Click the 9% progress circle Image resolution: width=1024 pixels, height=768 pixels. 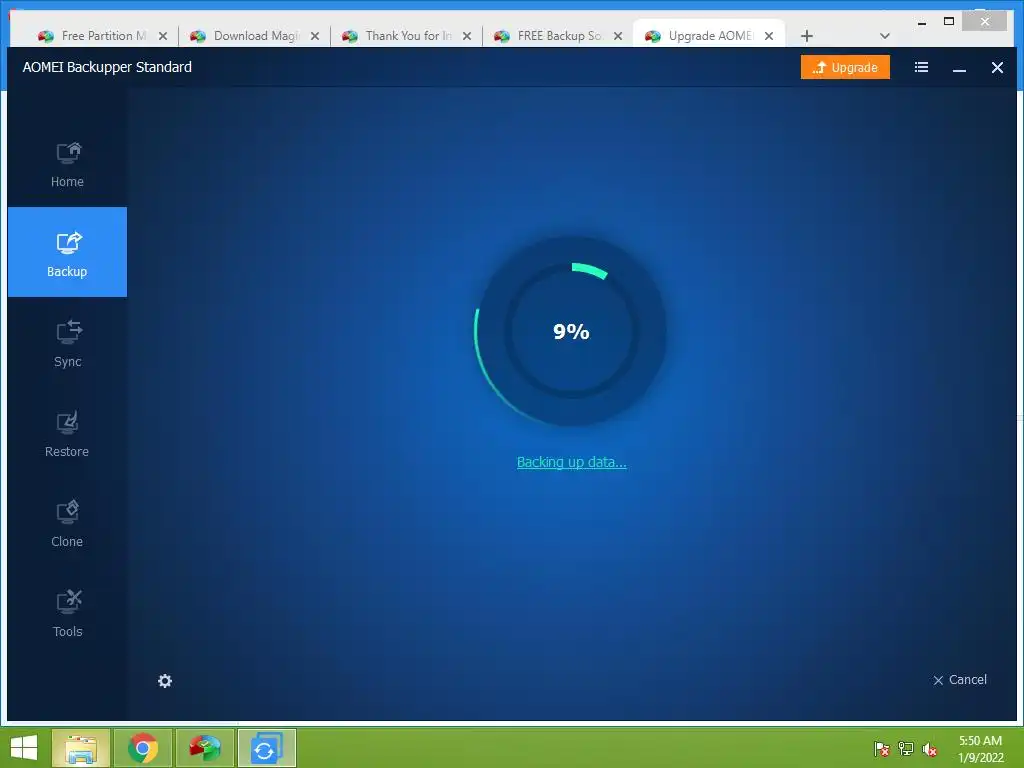(571, 331)
